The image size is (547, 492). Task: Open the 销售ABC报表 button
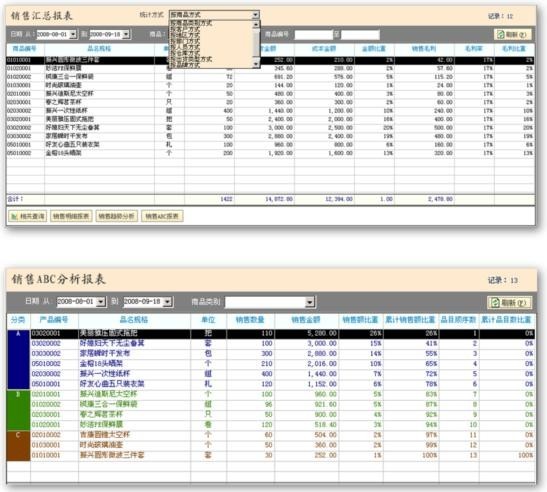click(x=162, y=216)
